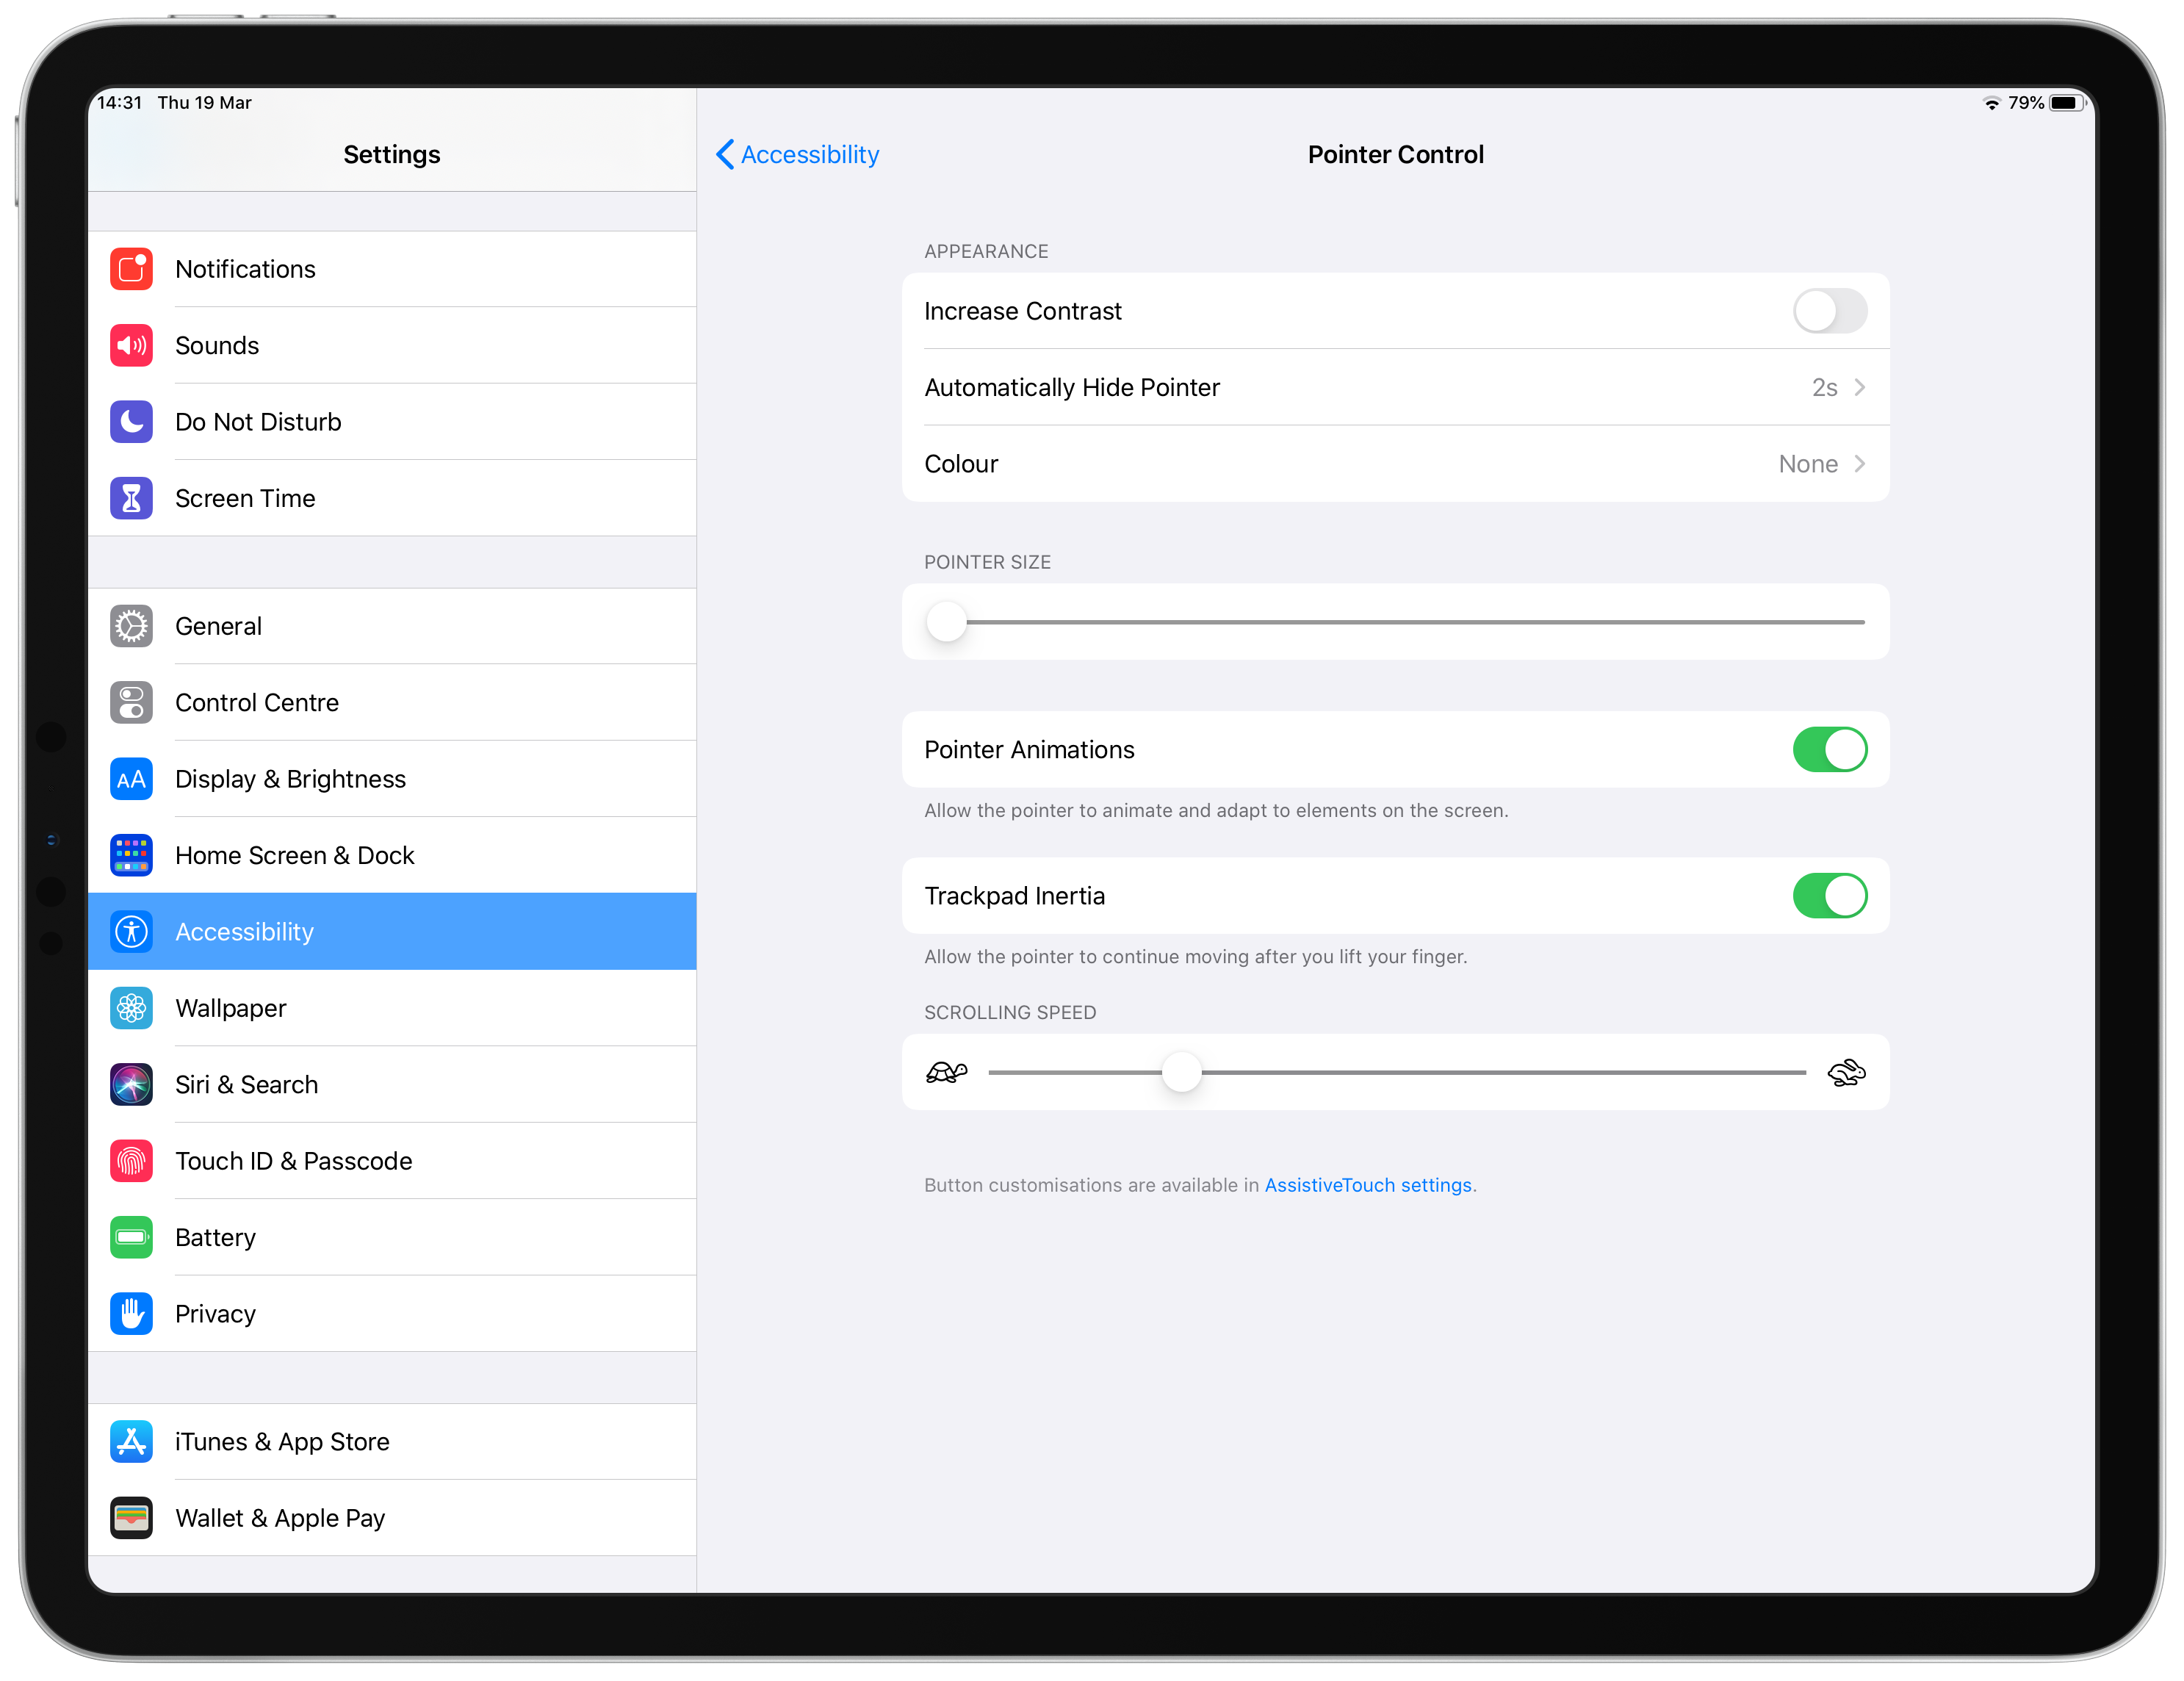The width and height of the screenshot is (2184, 1681).
Task: Open AssistiveTouch settings link
Action: pyautogui.click(x=1369, y=1183)
